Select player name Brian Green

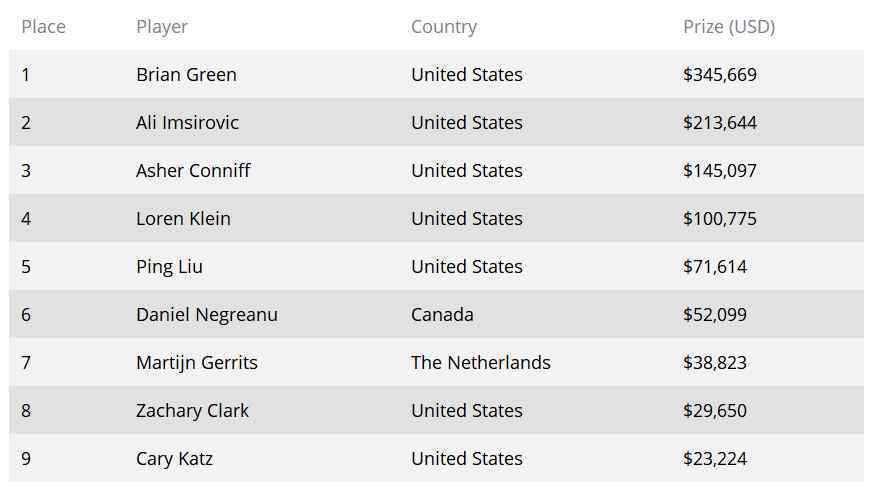tap(186, 75)
